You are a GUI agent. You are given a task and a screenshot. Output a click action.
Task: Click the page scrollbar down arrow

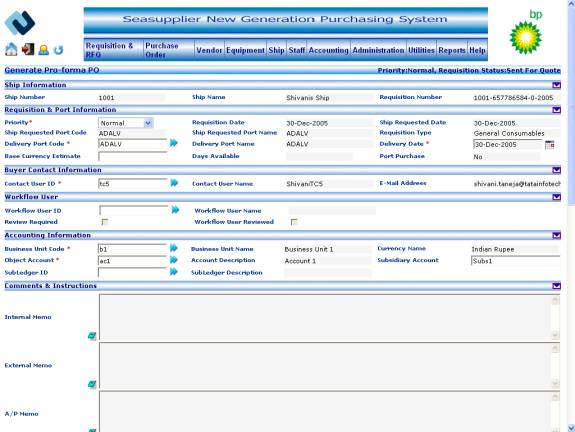pyautogui.click(x=571, y=428)
